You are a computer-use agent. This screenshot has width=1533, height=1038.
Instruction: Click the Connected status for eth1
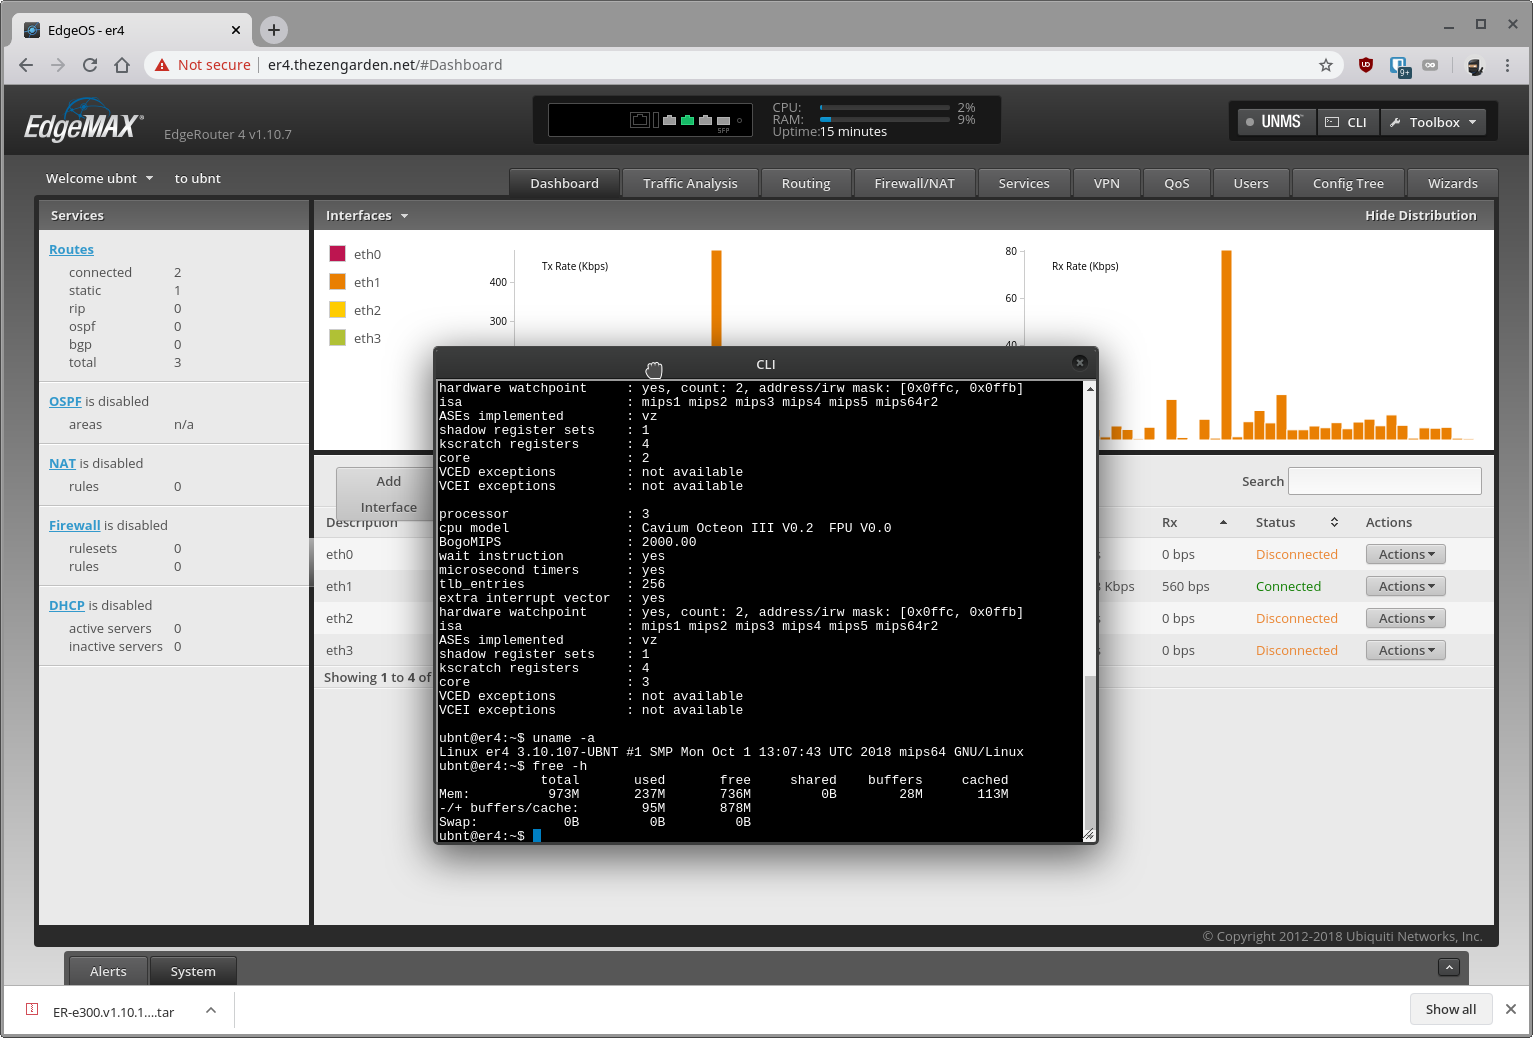(x=1288, y=586)
